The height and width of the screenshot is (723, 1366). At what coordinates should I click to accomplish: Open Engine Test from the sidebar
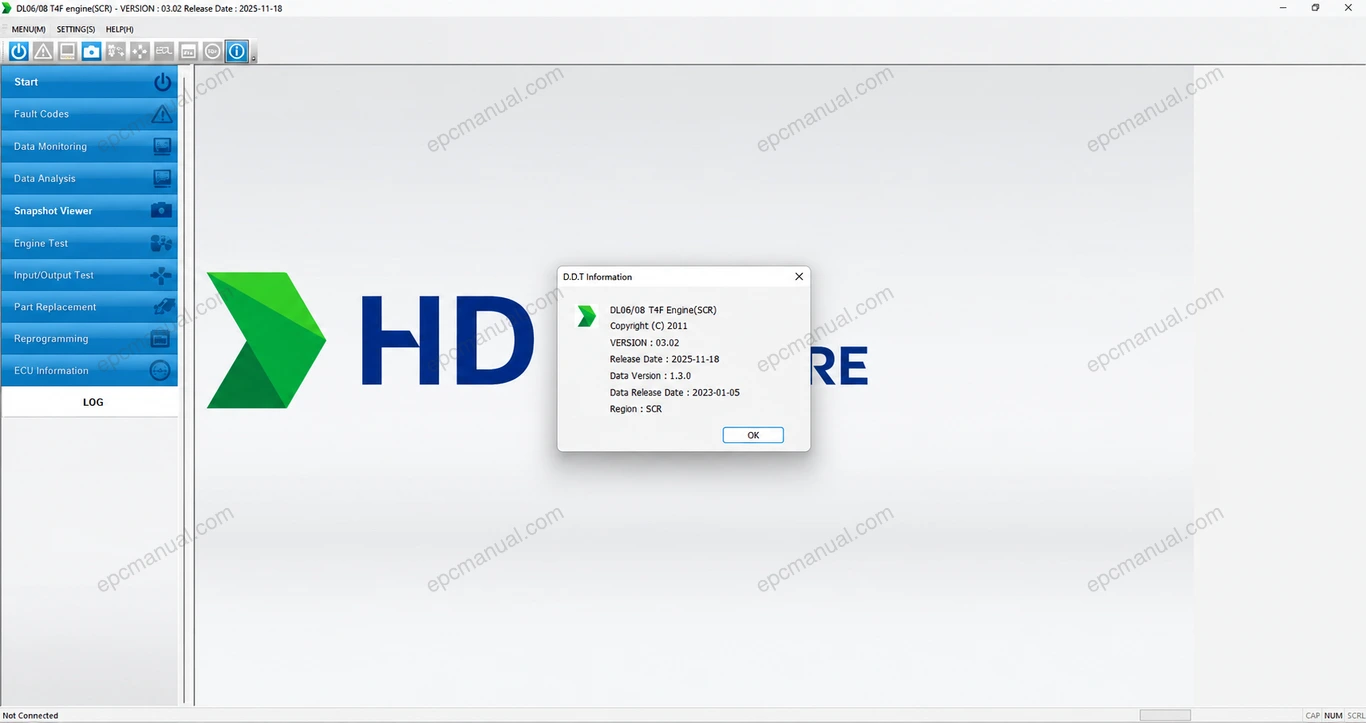(x=90, y=243)
